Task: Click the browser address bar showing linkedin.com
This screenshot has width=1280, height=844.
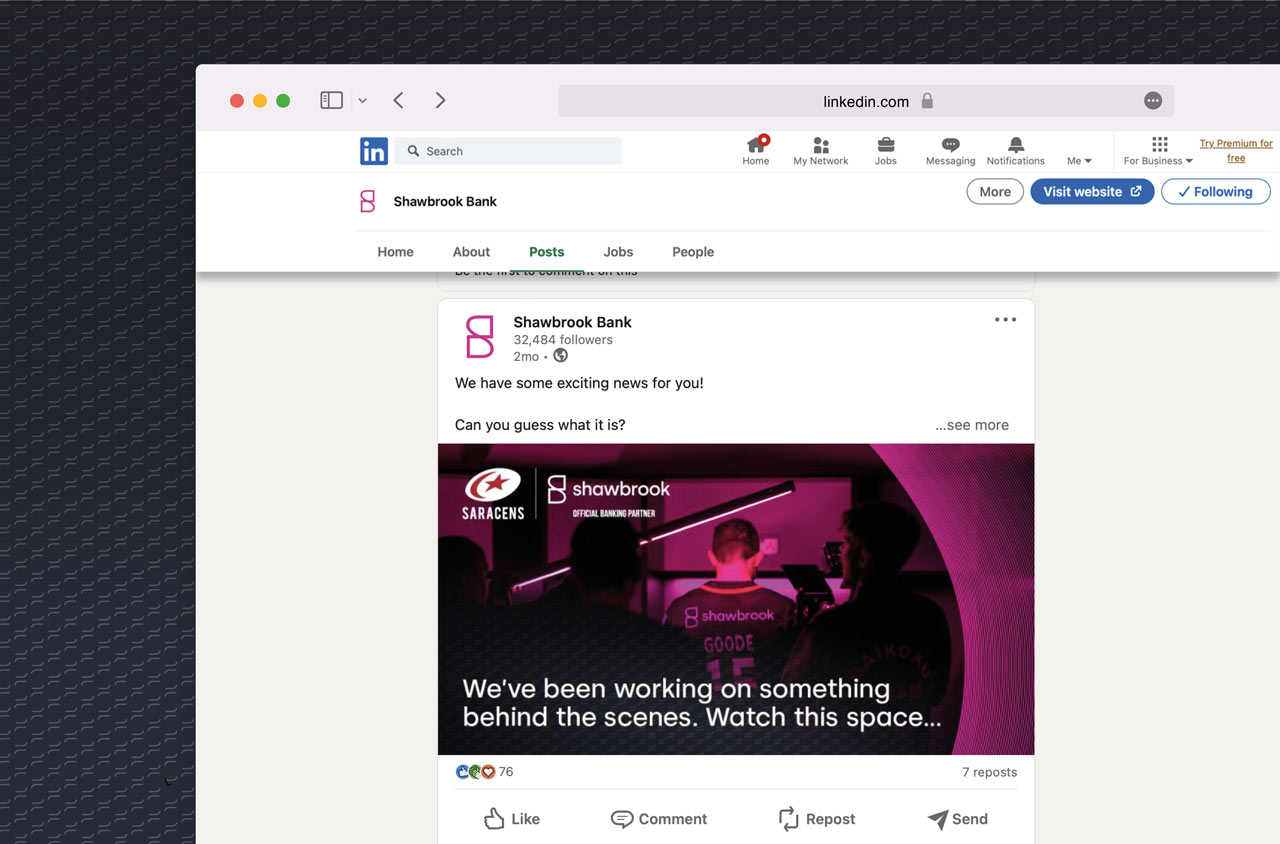Action: pos(866,101)
